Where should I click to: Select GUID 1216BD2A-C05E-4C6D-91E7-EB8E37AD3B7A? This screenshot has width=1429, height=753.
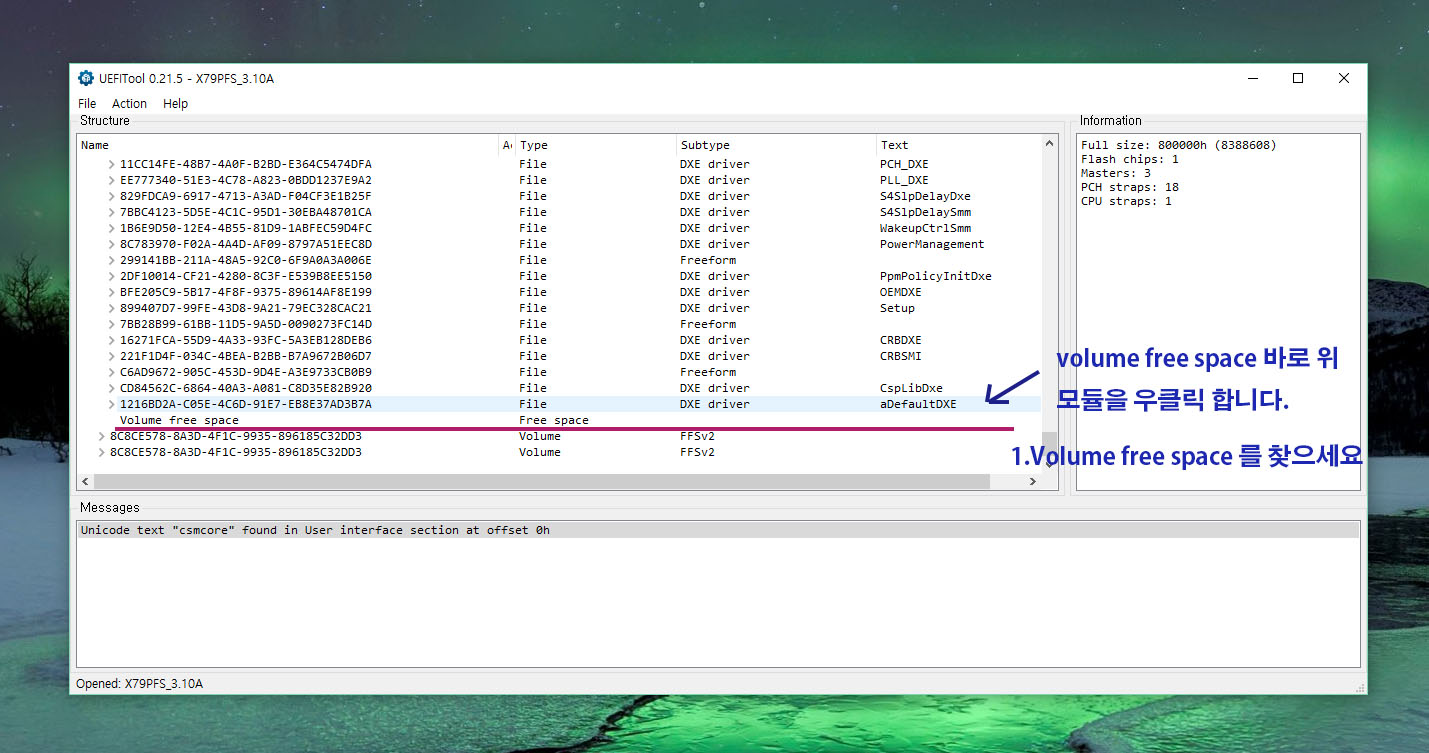246,404
